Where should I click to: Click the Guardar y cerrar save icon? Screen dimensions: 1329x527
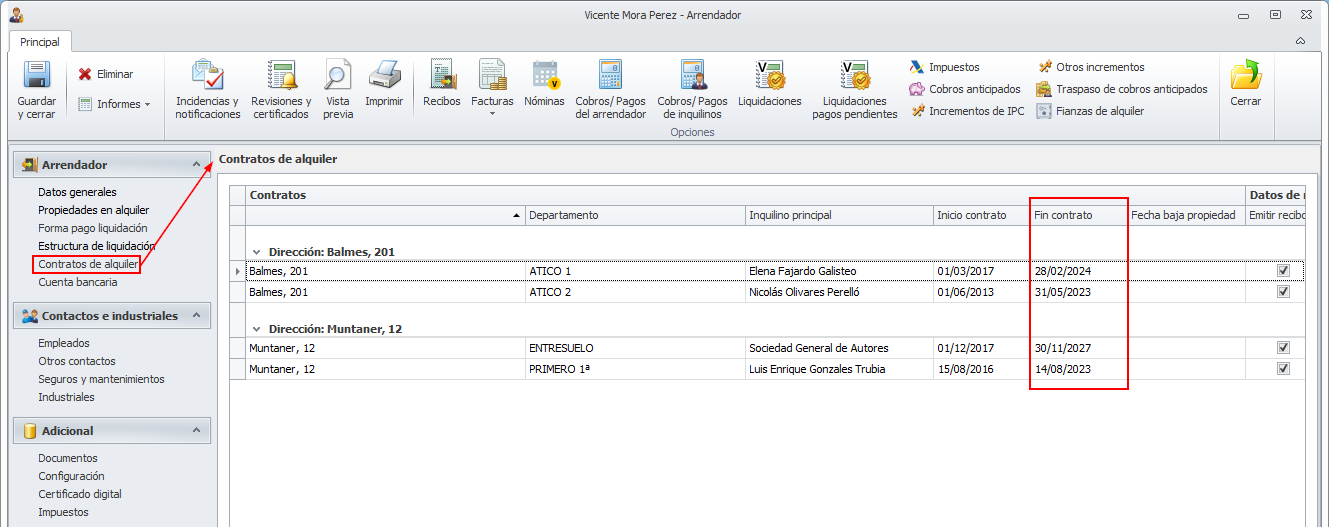pos(37,77)
